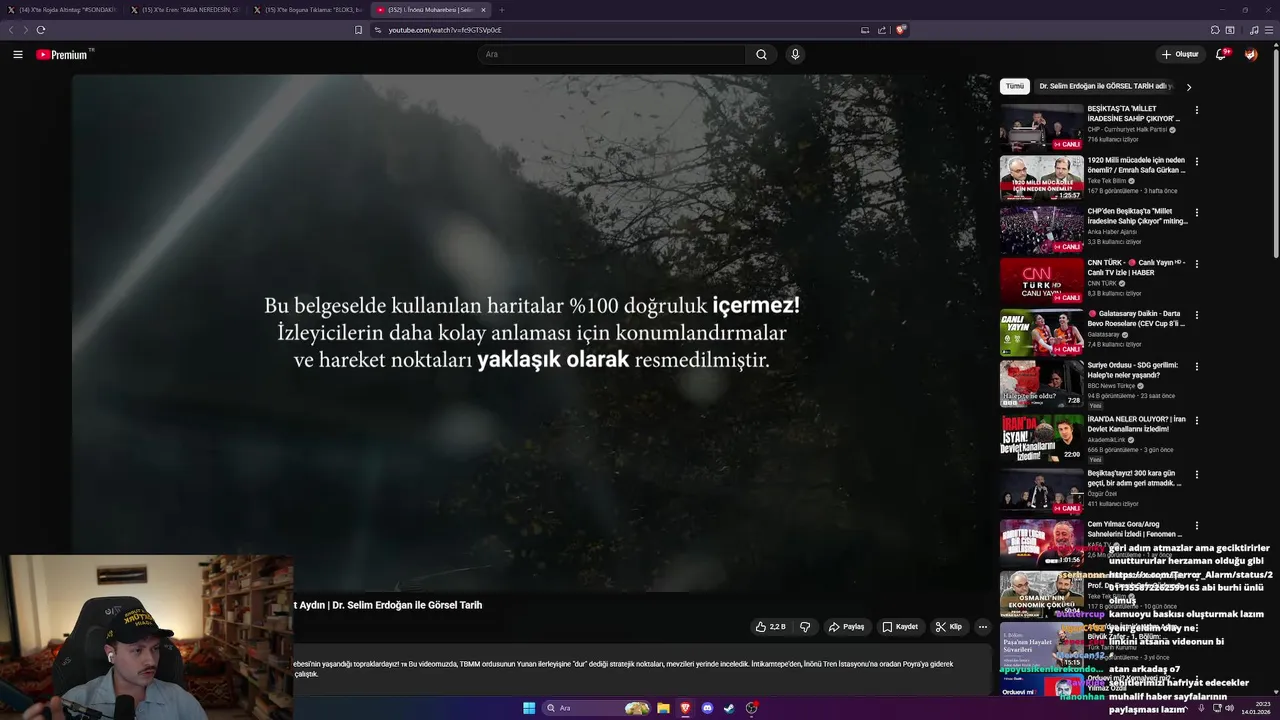Open CNN TÜRK Canlı Yayın thumbnail
The image size is (1280, 720).
click(1041, 281)
